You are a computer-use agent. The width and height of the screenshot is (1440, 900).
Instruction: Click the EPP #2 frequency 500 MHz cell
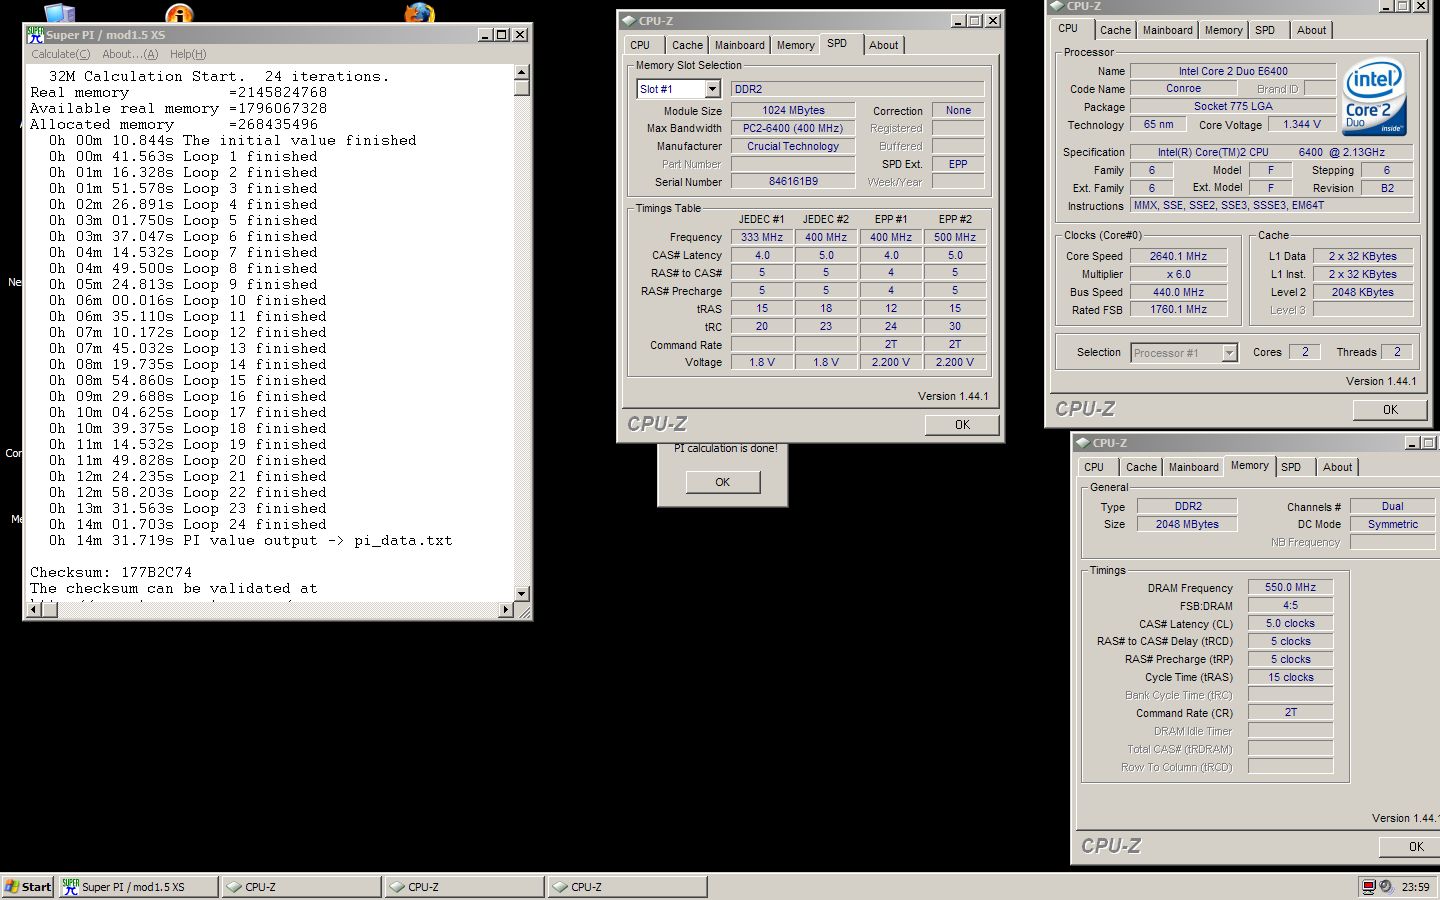click(955, 237)
